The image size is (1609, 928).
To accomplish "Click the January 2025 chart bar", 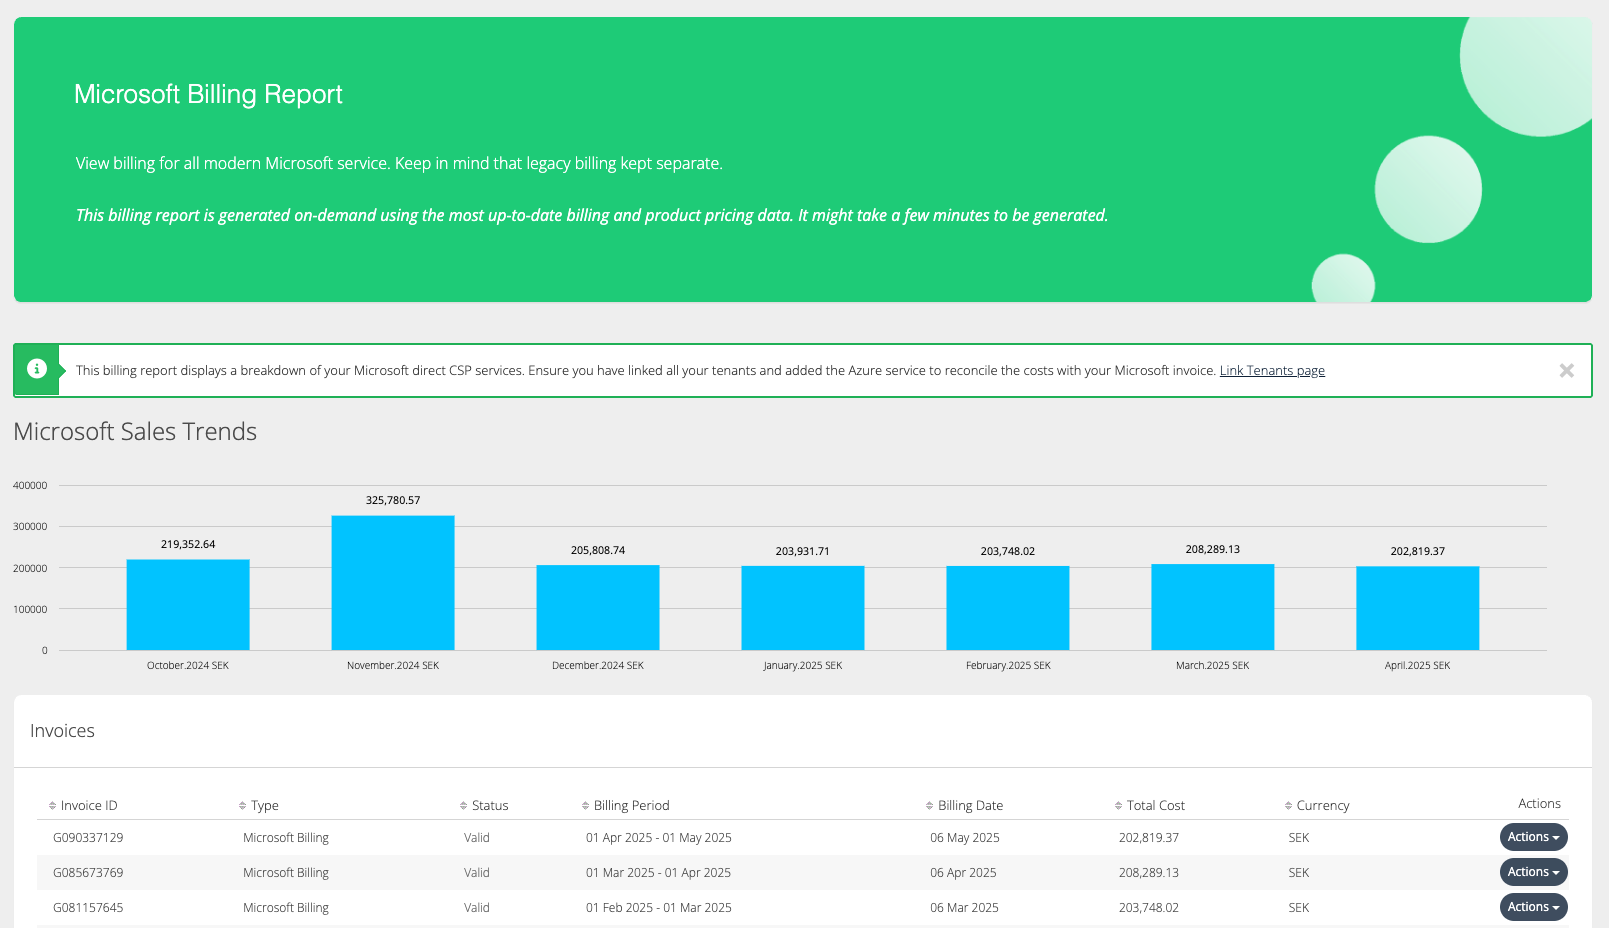I will 802,608.
